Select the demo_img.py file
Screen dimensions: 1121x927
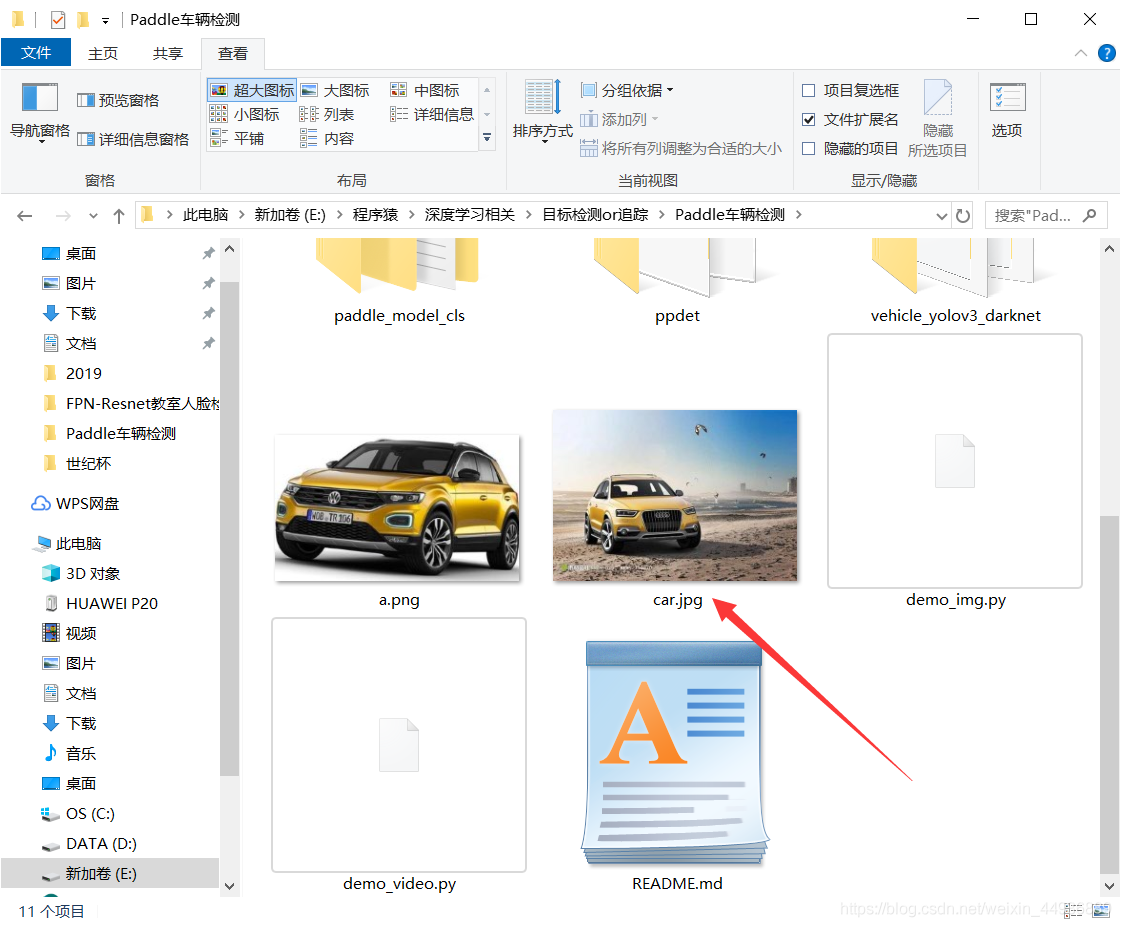coord(954,472)
